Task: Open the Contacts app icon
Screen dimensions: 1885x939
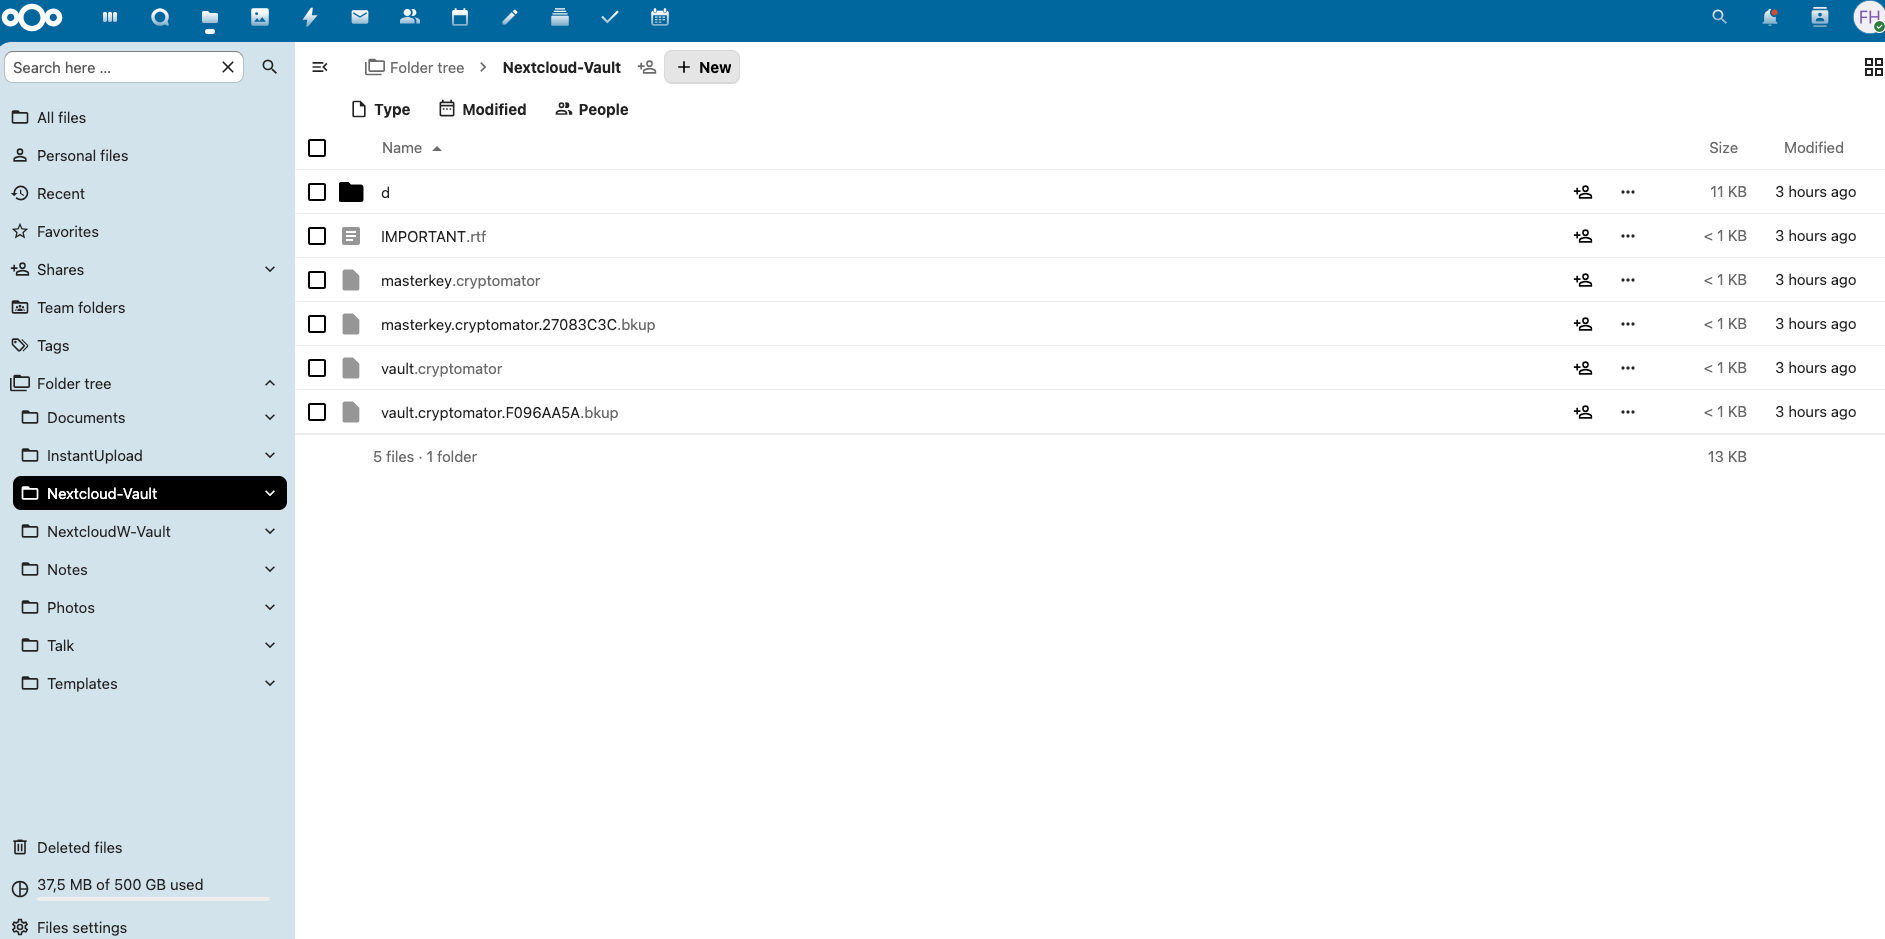Action: click(410, 17)
